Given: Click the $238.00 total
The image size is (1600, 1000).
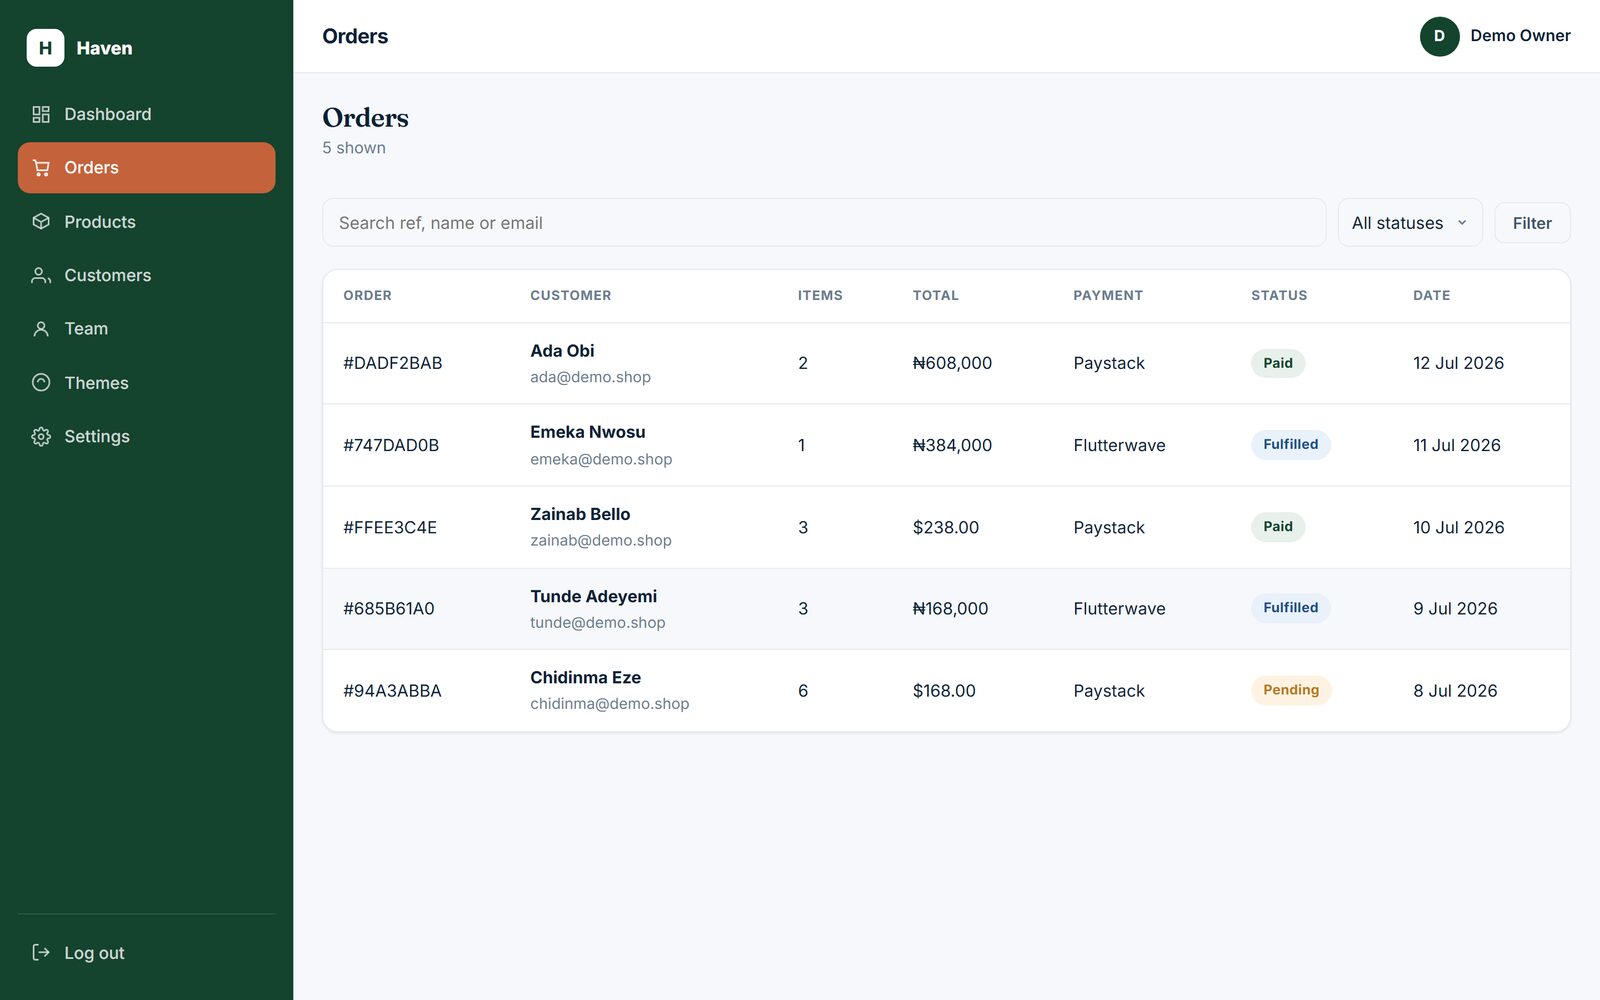Looking at the screenshot, I should click(946, 527).
